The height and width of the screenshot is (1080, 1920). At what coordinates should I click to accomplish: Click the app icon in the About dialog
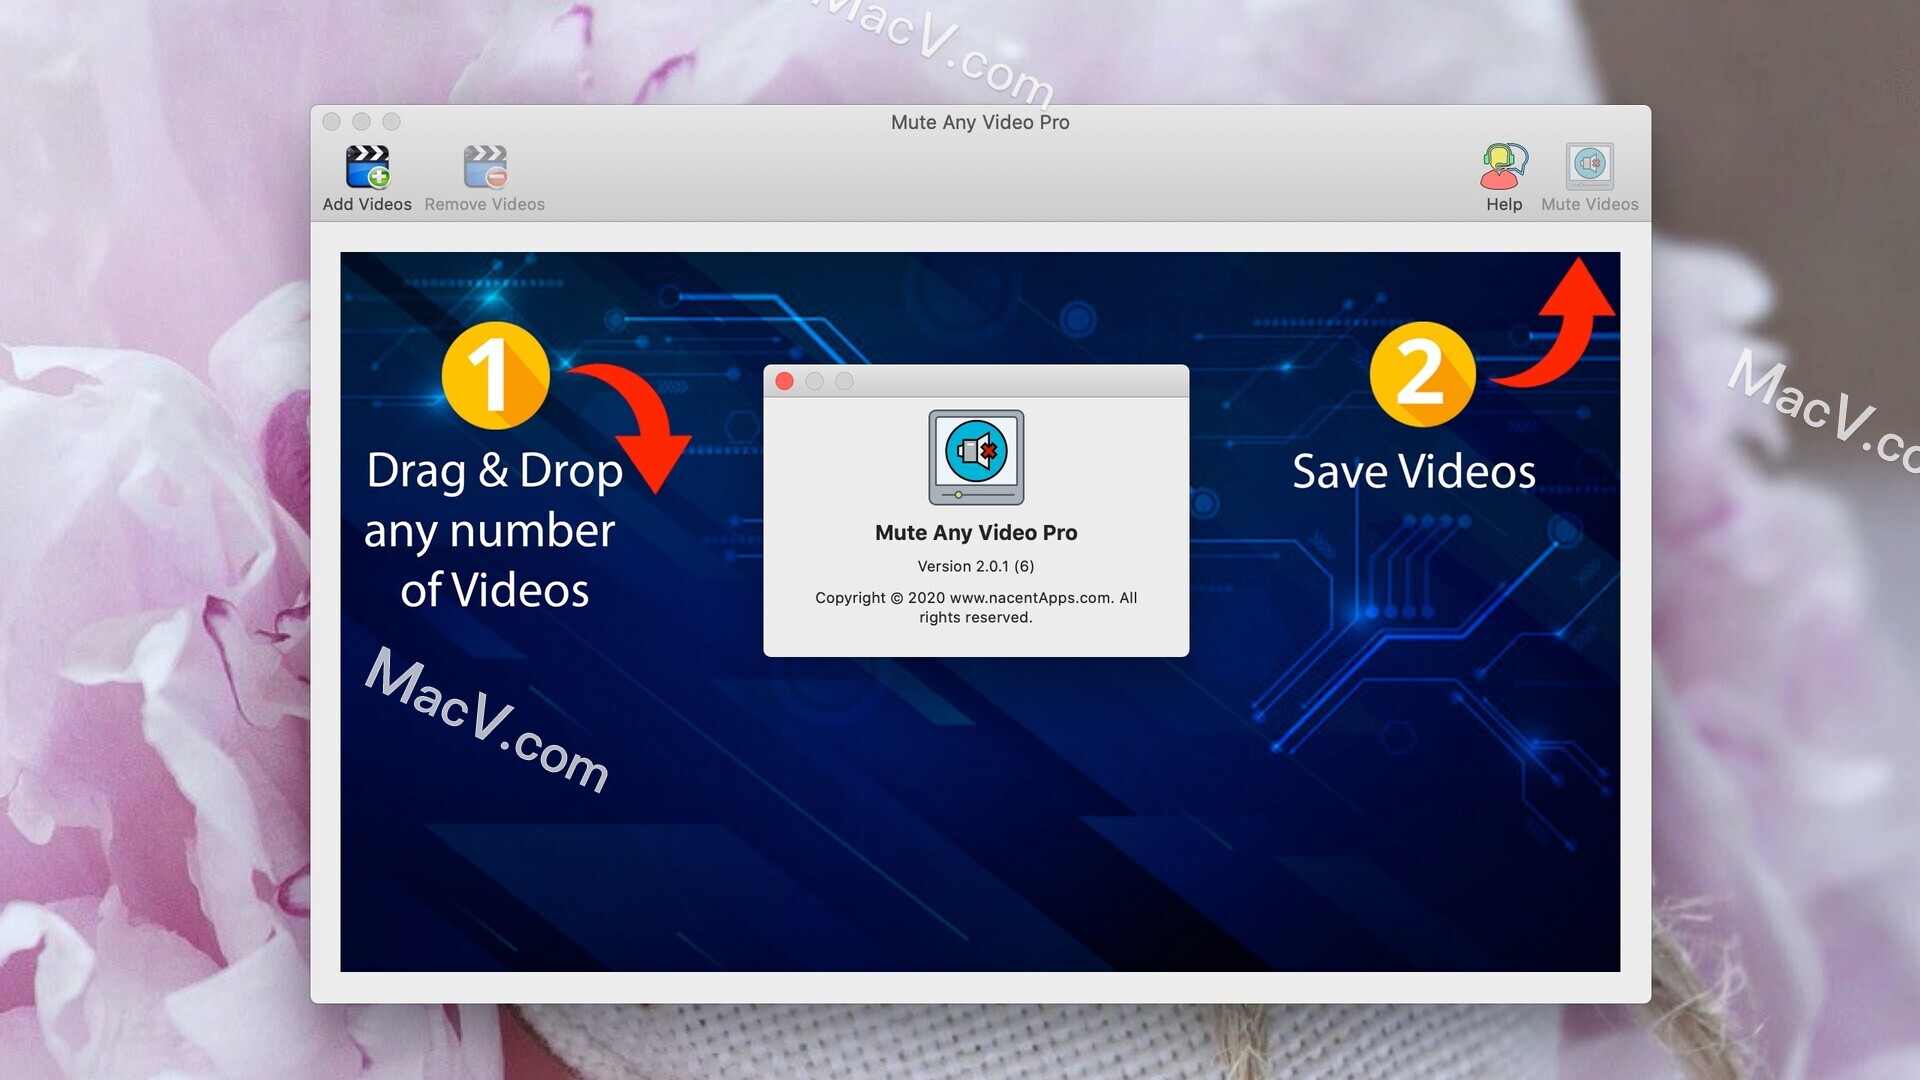[x=976, y=457]
